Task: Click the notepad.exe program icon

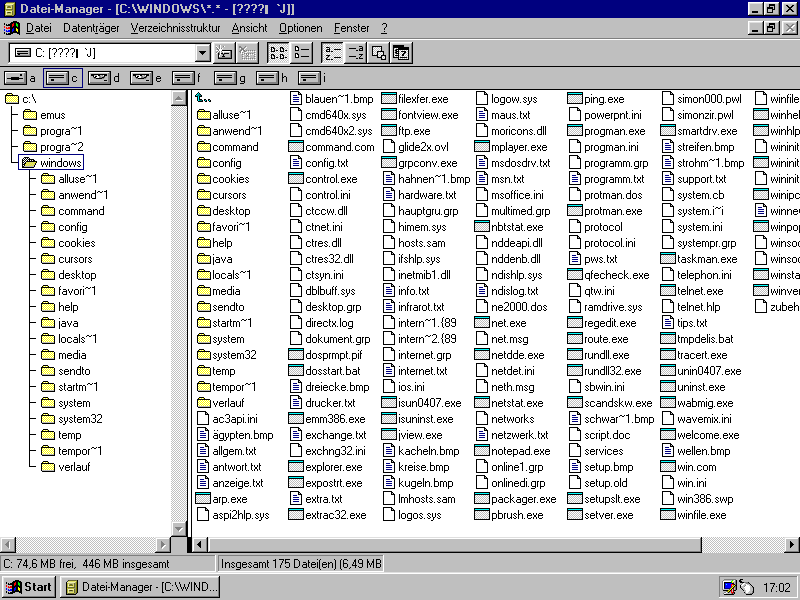Action: [x=482, y=451]
